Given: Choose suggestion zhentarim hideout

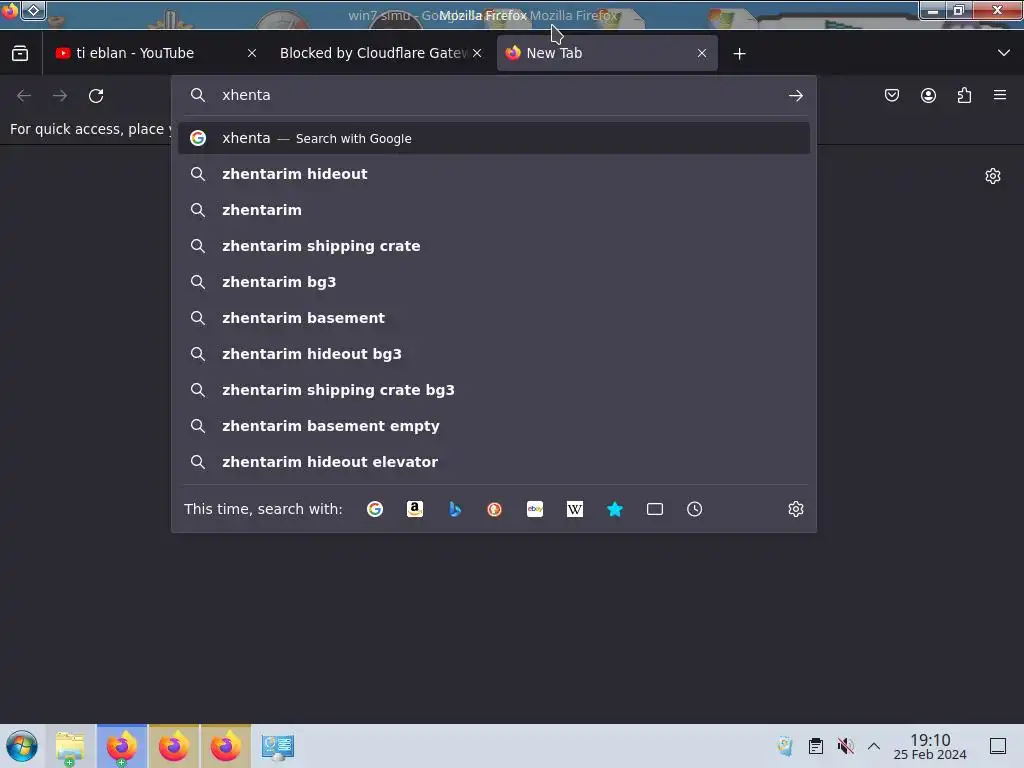Looking at the screenshot, I should [494, 174].
